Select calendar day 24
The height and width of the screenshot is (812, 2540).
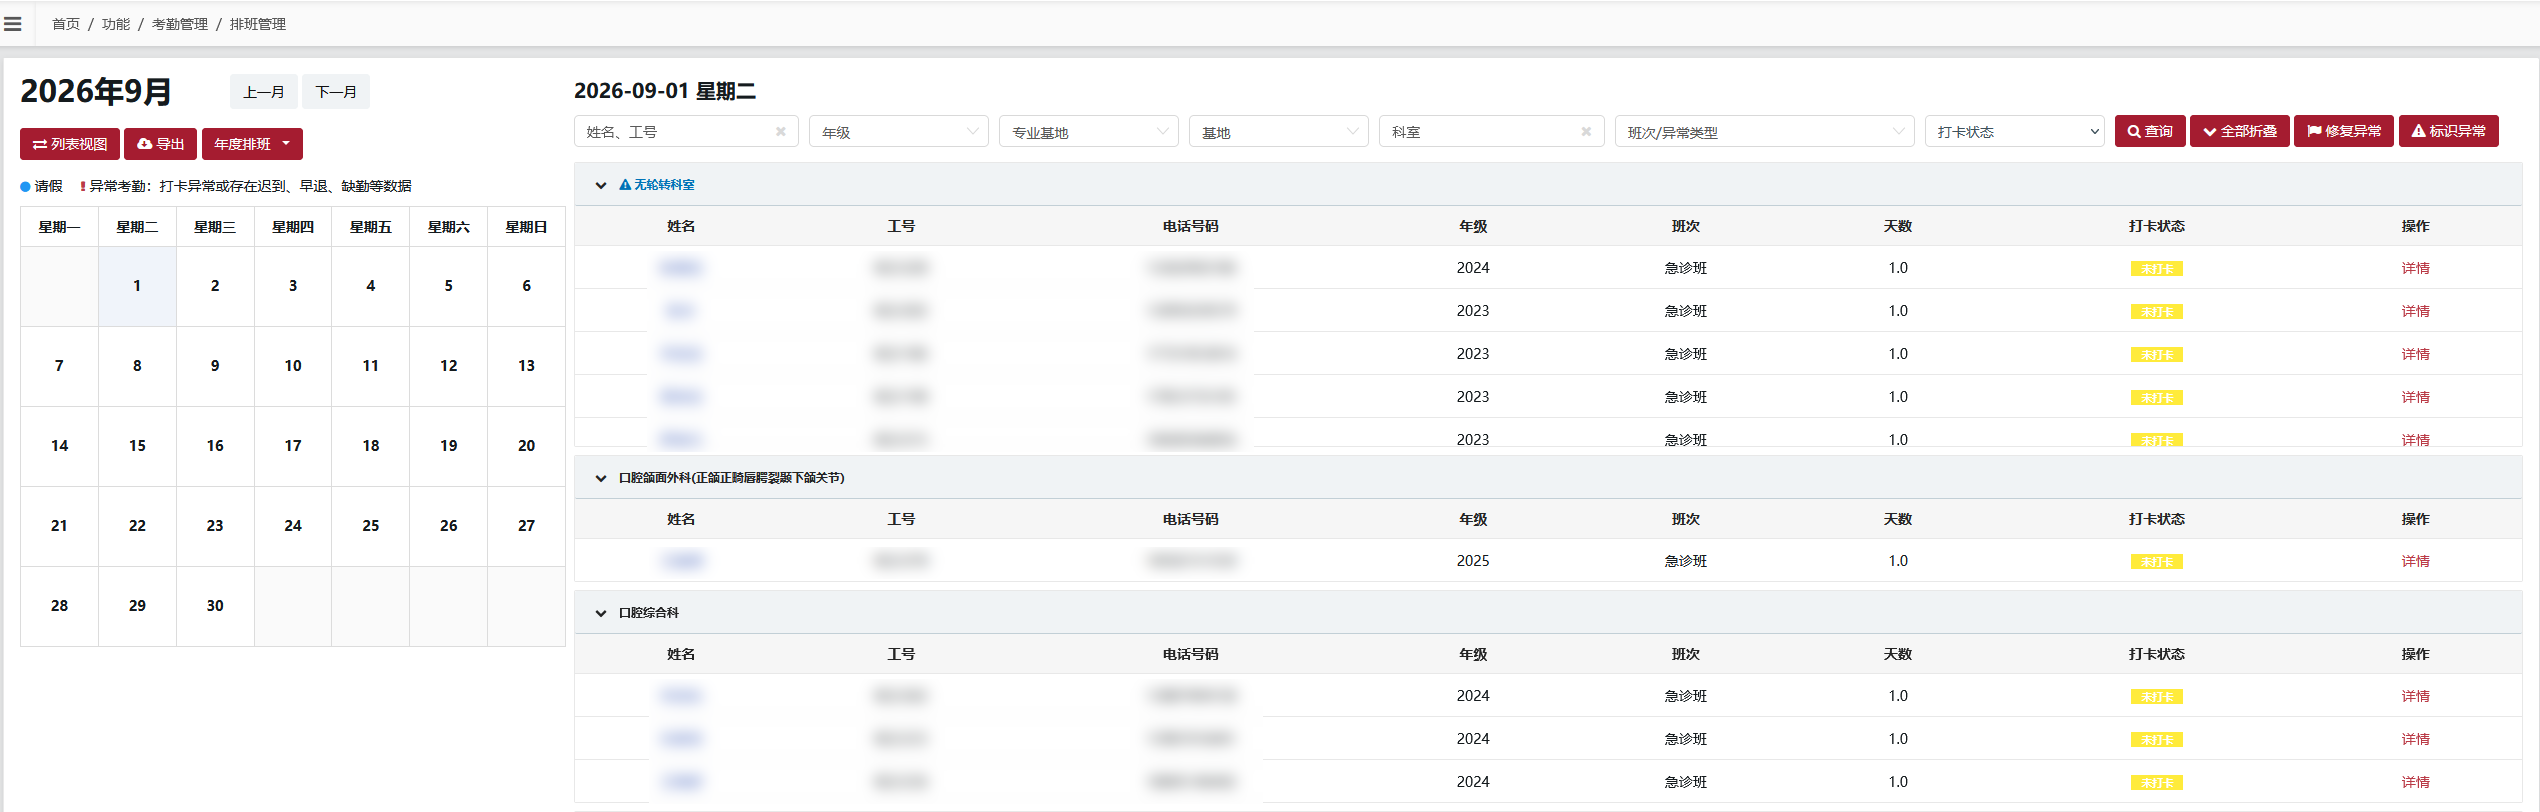pyautogui.click(x=293, y=526)
